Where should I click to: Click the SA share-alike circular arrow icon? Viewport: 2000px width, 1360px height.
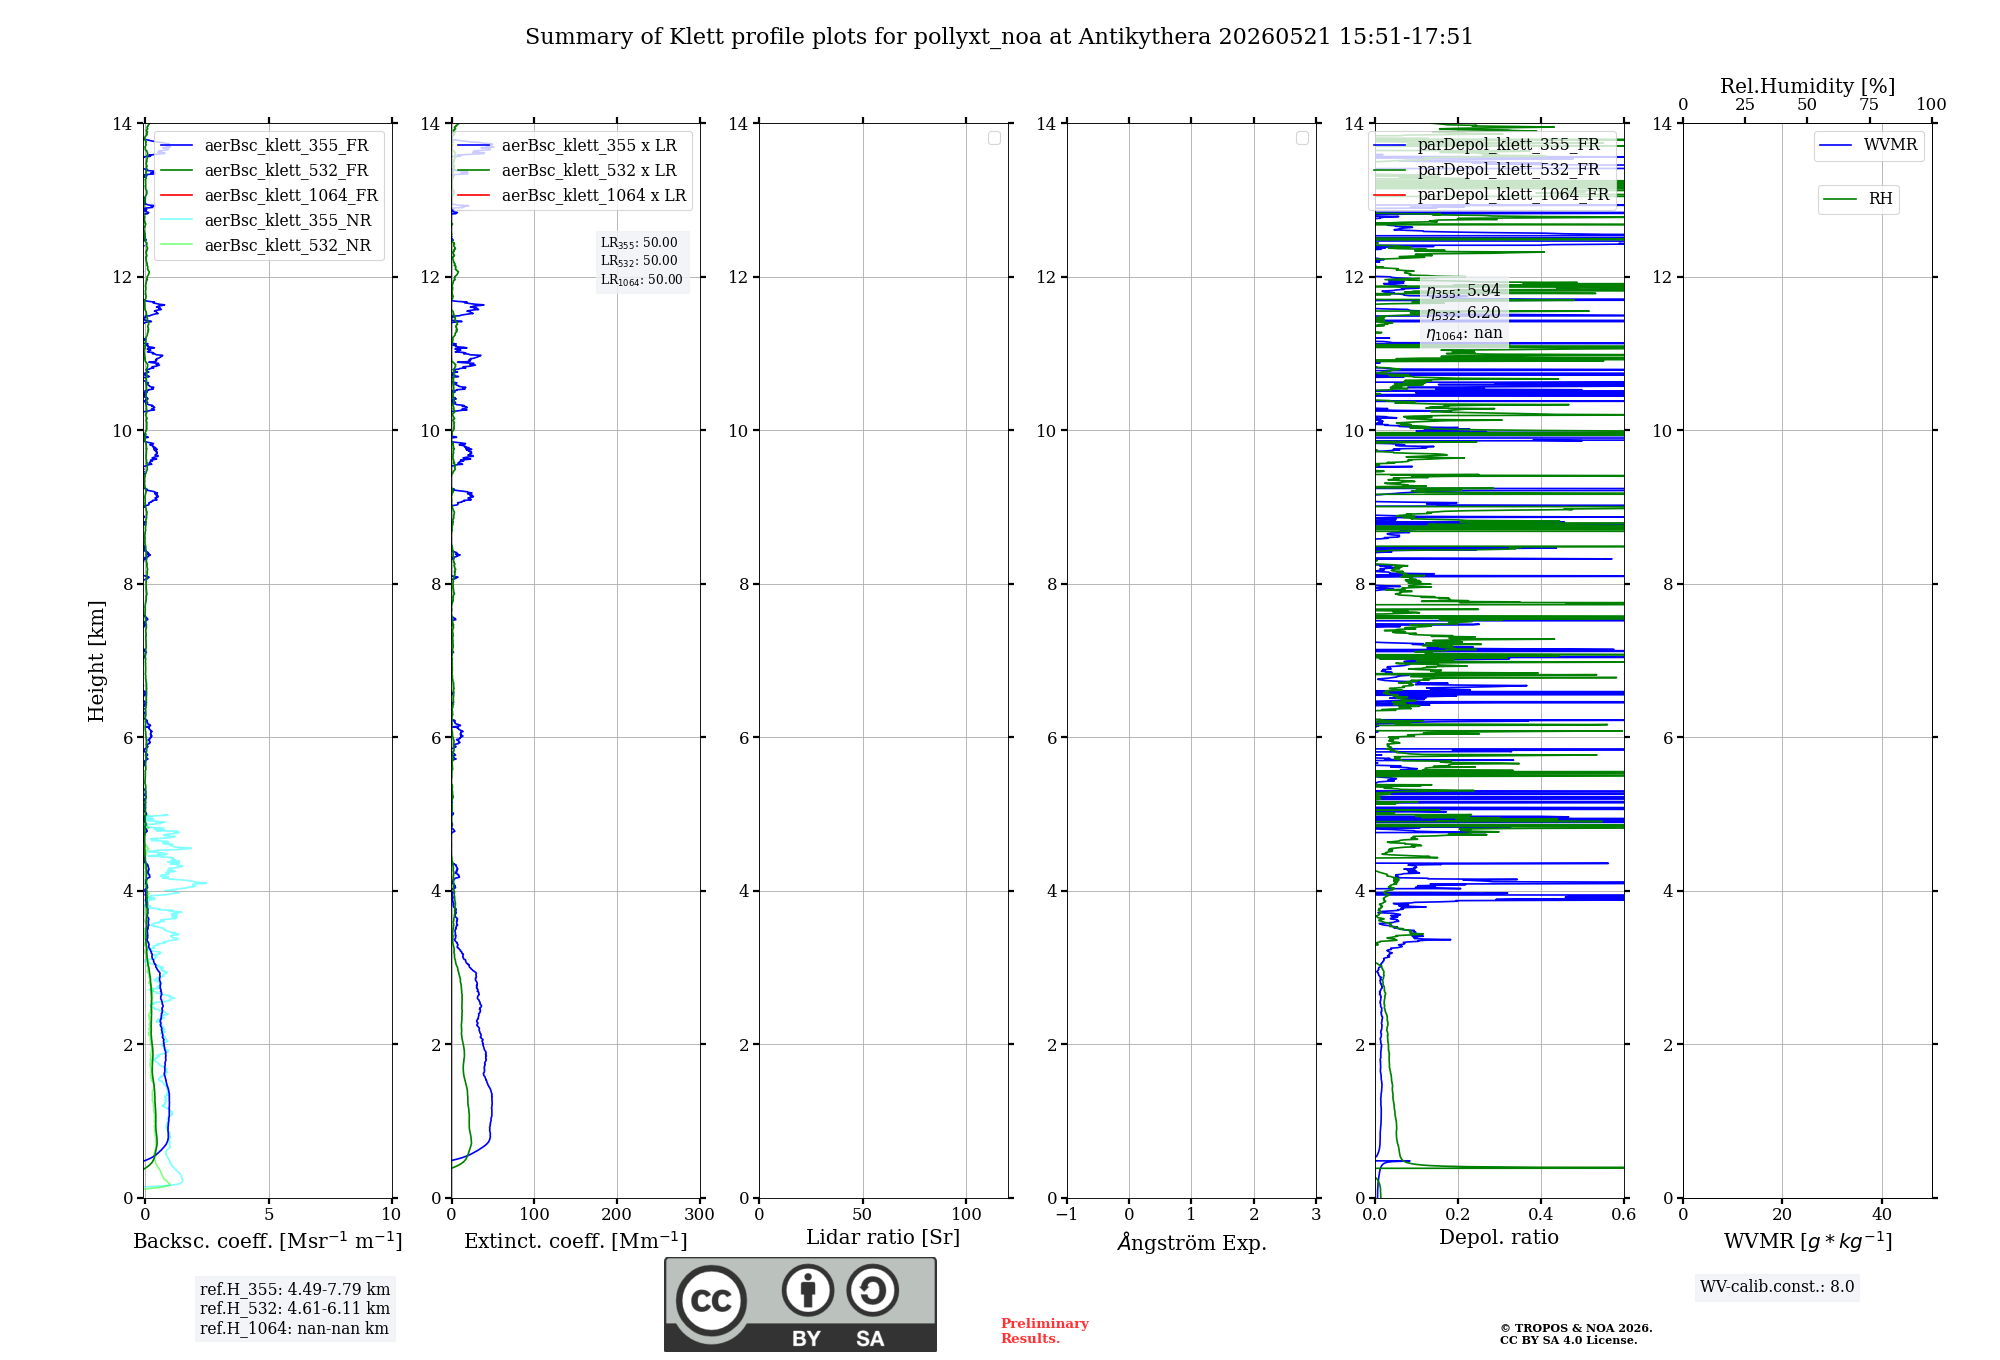click(872, 1290)
